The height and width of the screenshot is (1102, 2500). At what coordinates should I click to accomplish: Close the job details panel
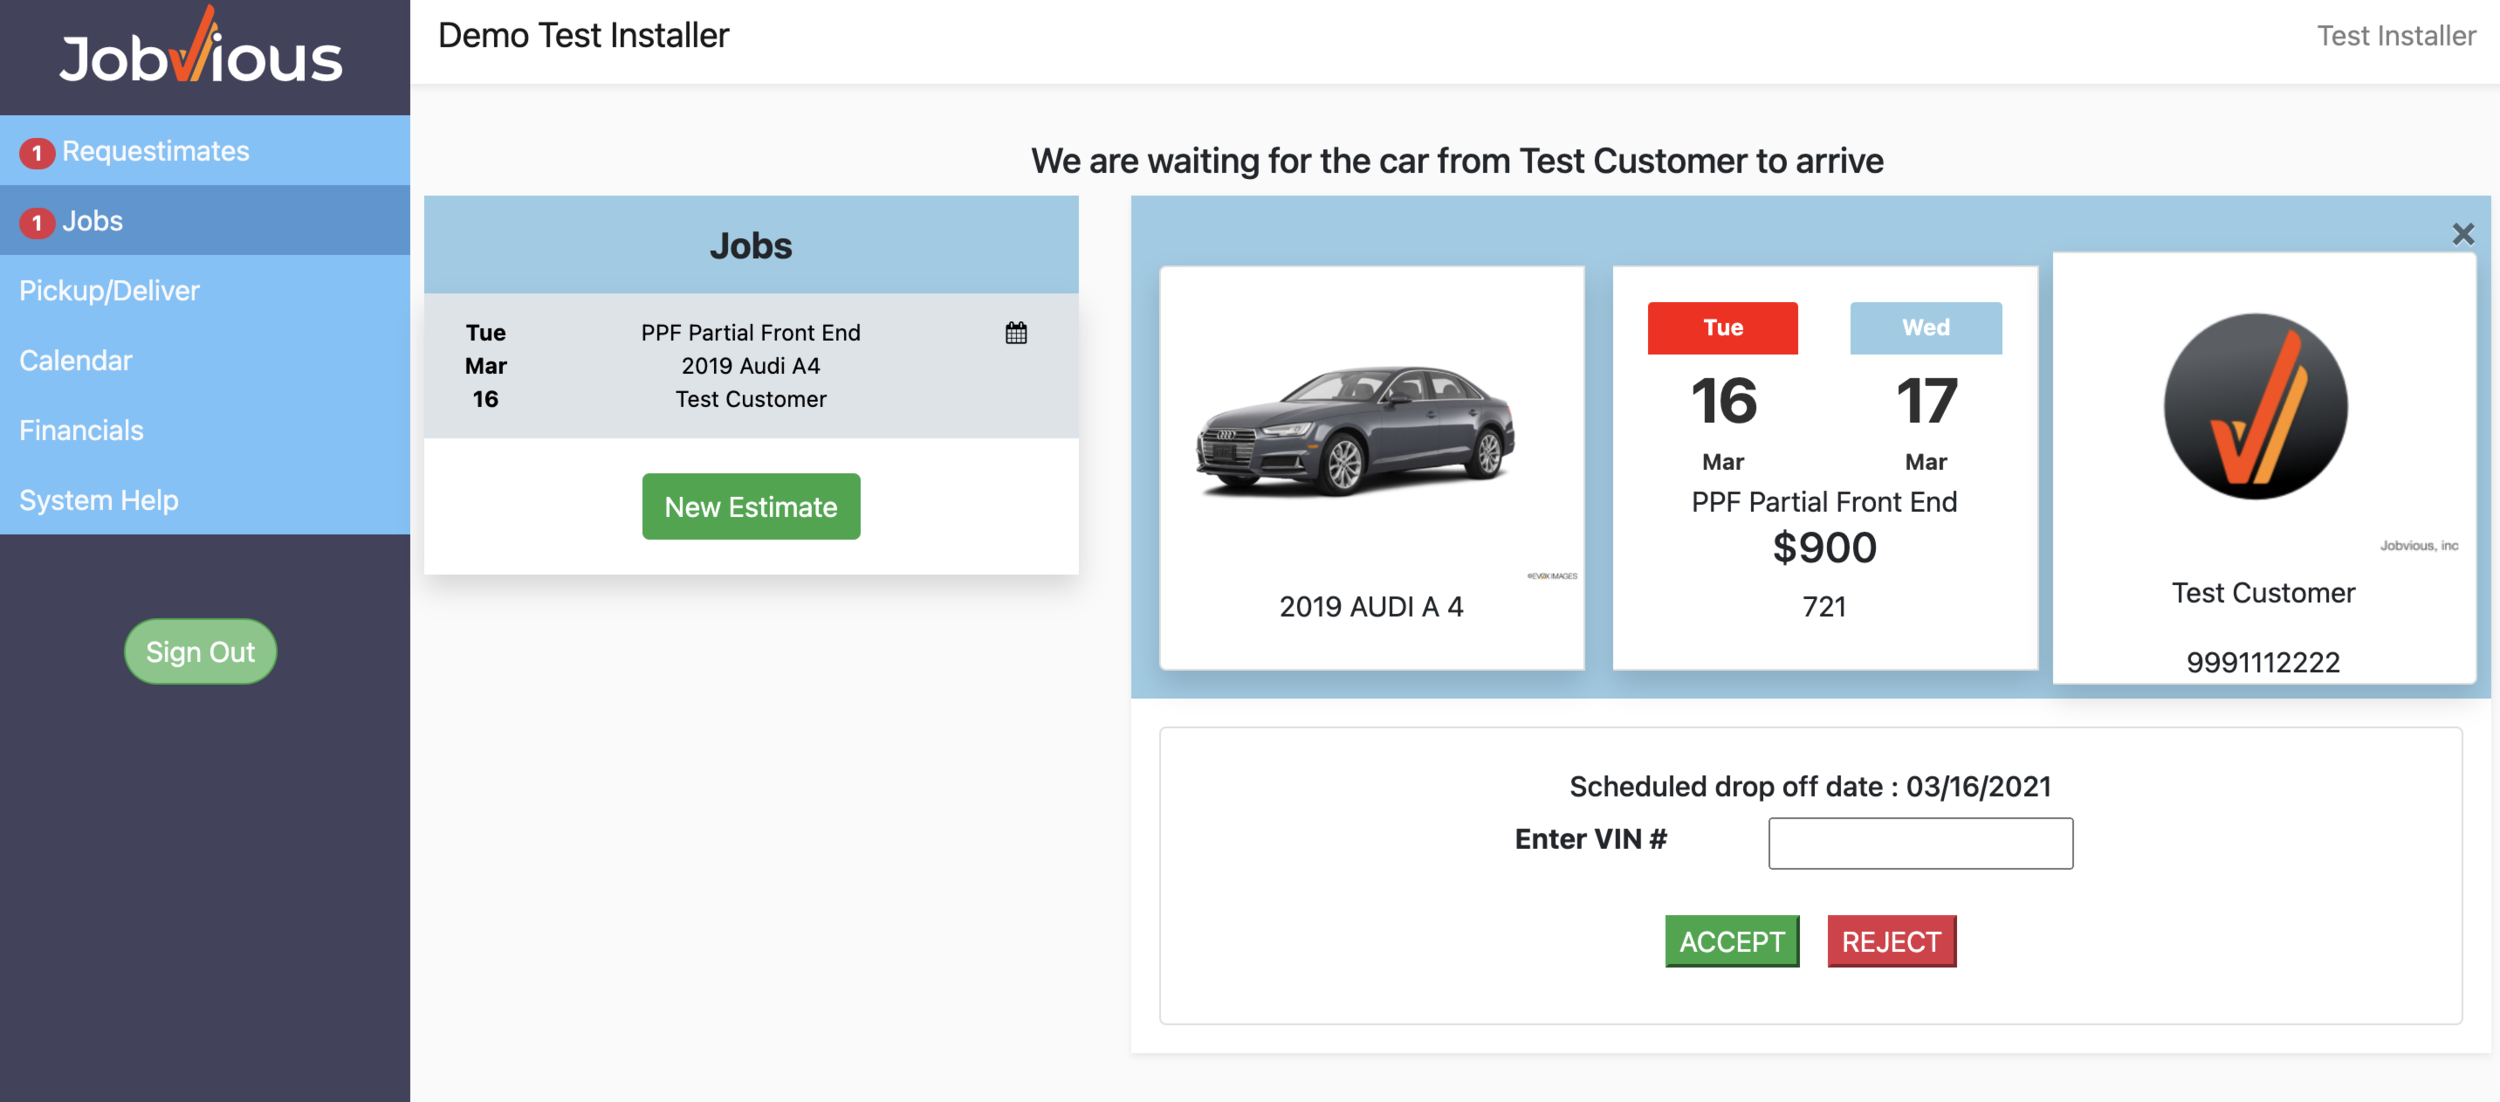(2463, 234)
